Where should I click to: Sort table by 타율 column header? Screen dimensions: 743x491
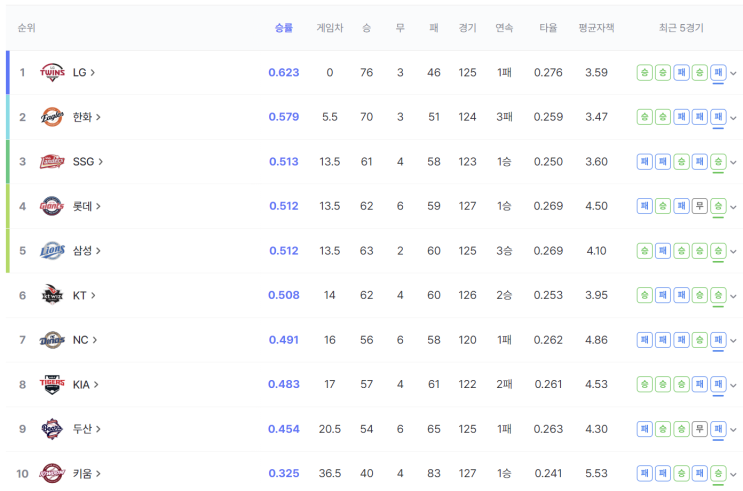pyautogui.click(x=548, y=28)
